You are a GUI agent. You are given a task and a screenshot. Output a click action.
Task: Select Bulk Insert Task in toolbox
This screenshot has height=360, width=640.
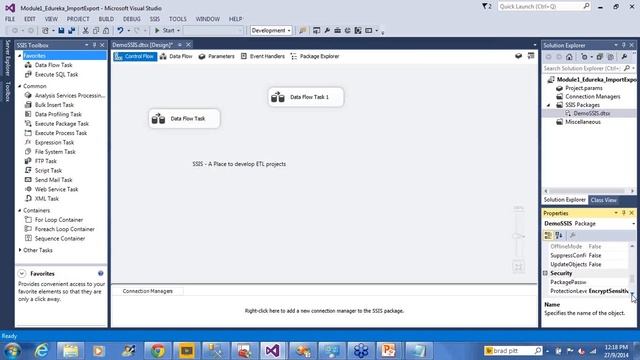(54, 105)
